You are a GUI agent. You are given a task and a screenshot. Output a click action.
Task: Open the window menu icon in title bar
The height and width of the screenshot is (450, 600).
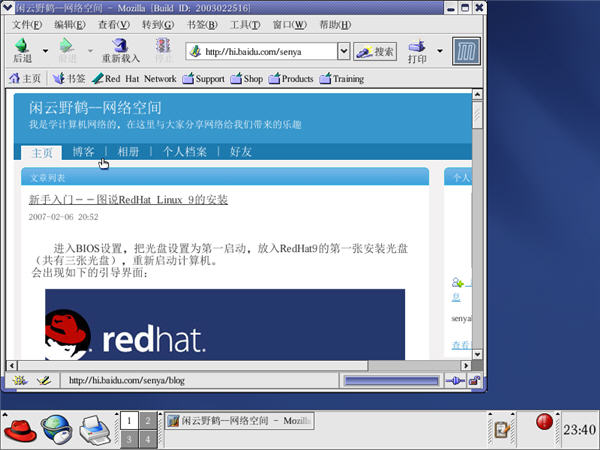(x=7, y=7)
